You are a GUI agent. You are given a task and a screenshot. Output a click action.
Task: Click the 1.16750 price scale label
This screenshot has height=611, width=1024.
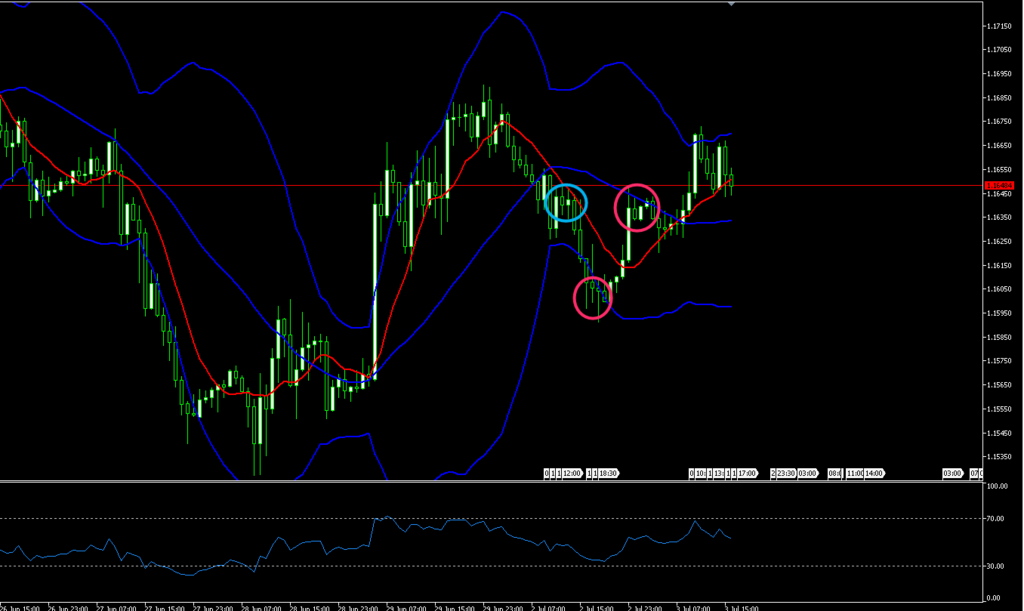[x=999, y=121]
